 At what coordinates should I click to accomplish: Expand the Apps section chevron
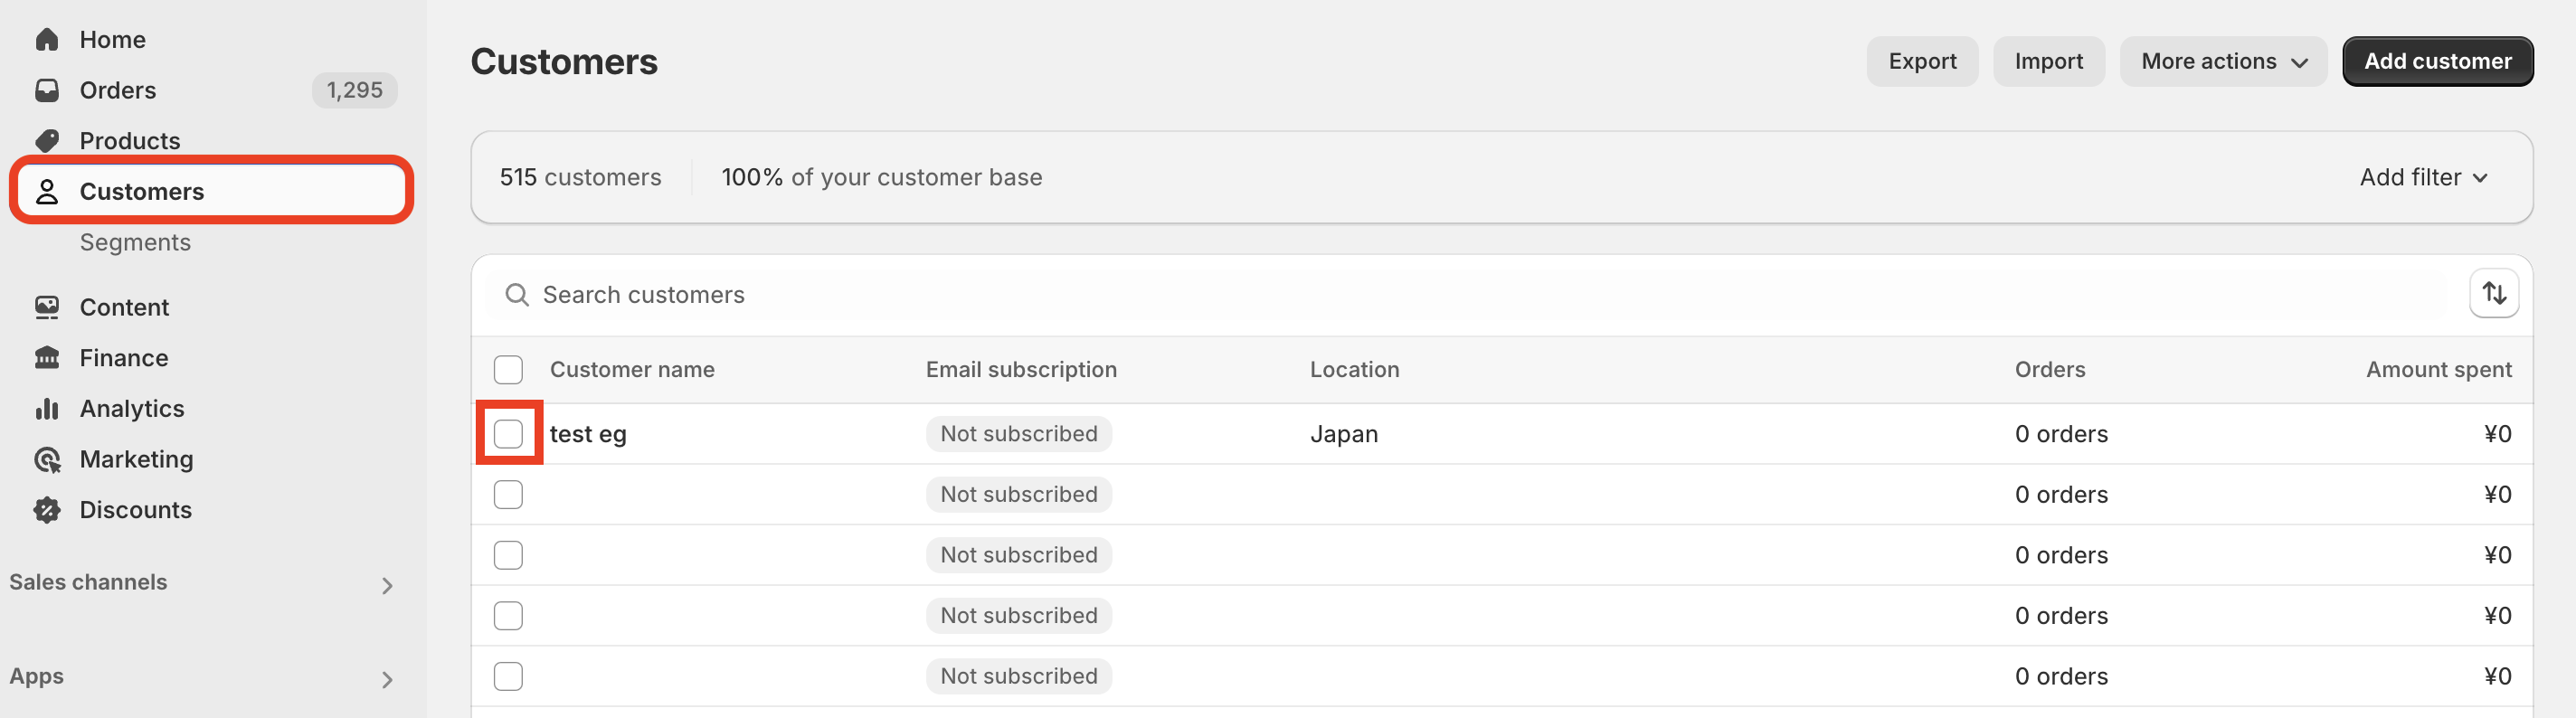[x=387, y=680]
